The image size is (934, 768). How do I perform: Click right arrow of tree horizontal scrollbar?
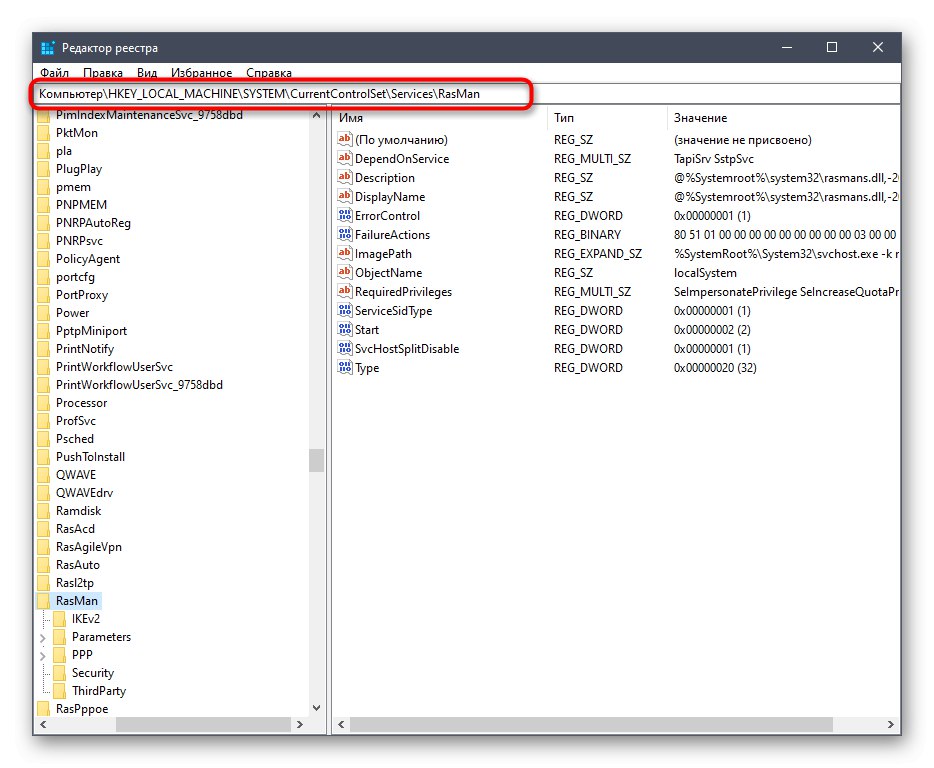coord(300,725)
